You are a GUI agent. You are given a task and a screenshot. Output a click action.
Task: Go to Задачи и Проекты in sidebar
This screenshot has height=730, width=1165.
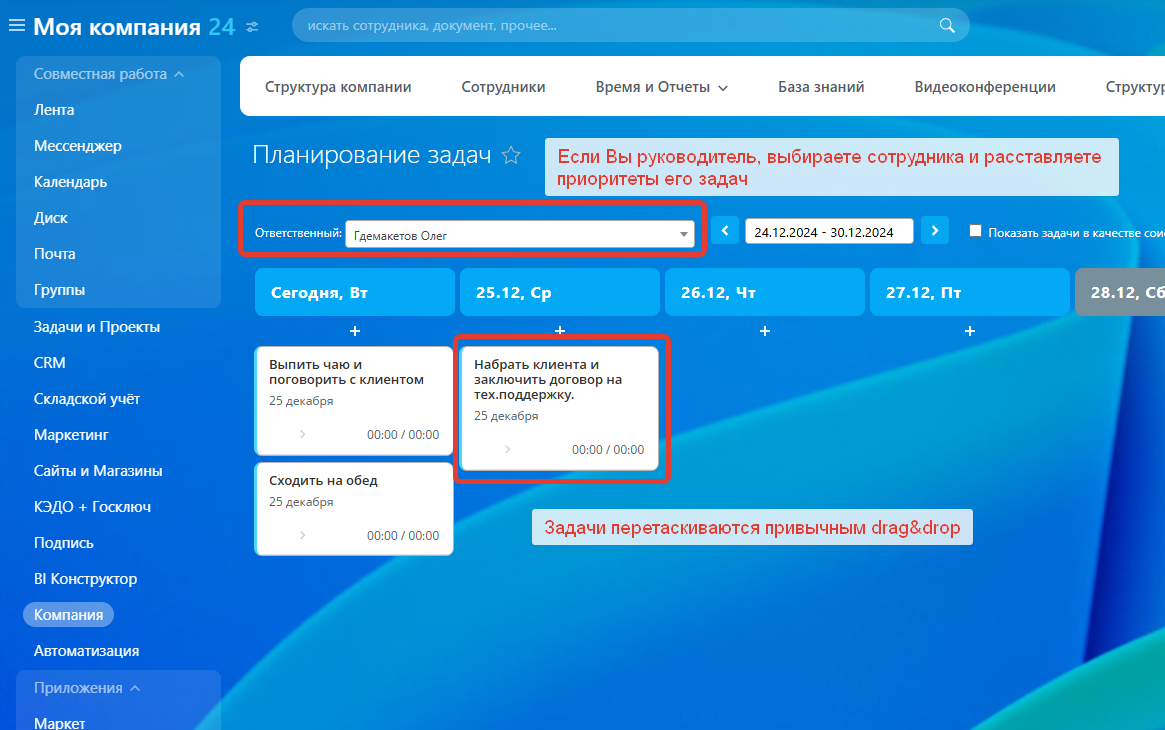point(97,327)
